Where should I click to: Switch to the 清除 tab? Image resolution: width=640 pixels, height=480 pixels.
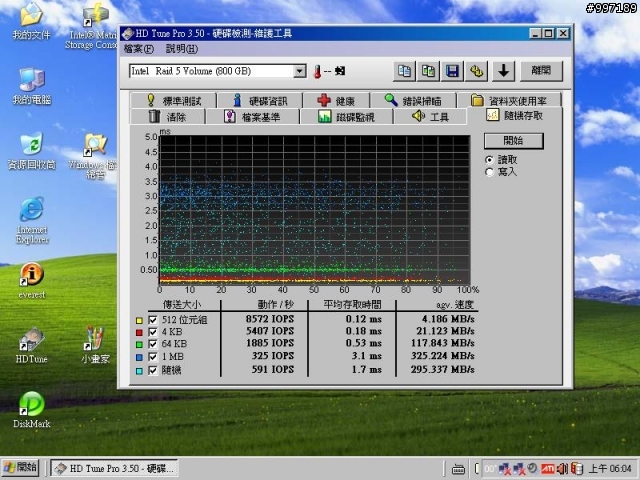click(x=167, y=117)
